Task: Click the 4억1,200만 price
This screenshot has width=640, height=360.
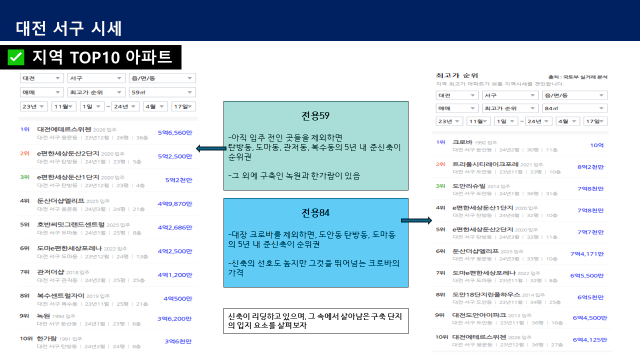Action: point(175,275)
